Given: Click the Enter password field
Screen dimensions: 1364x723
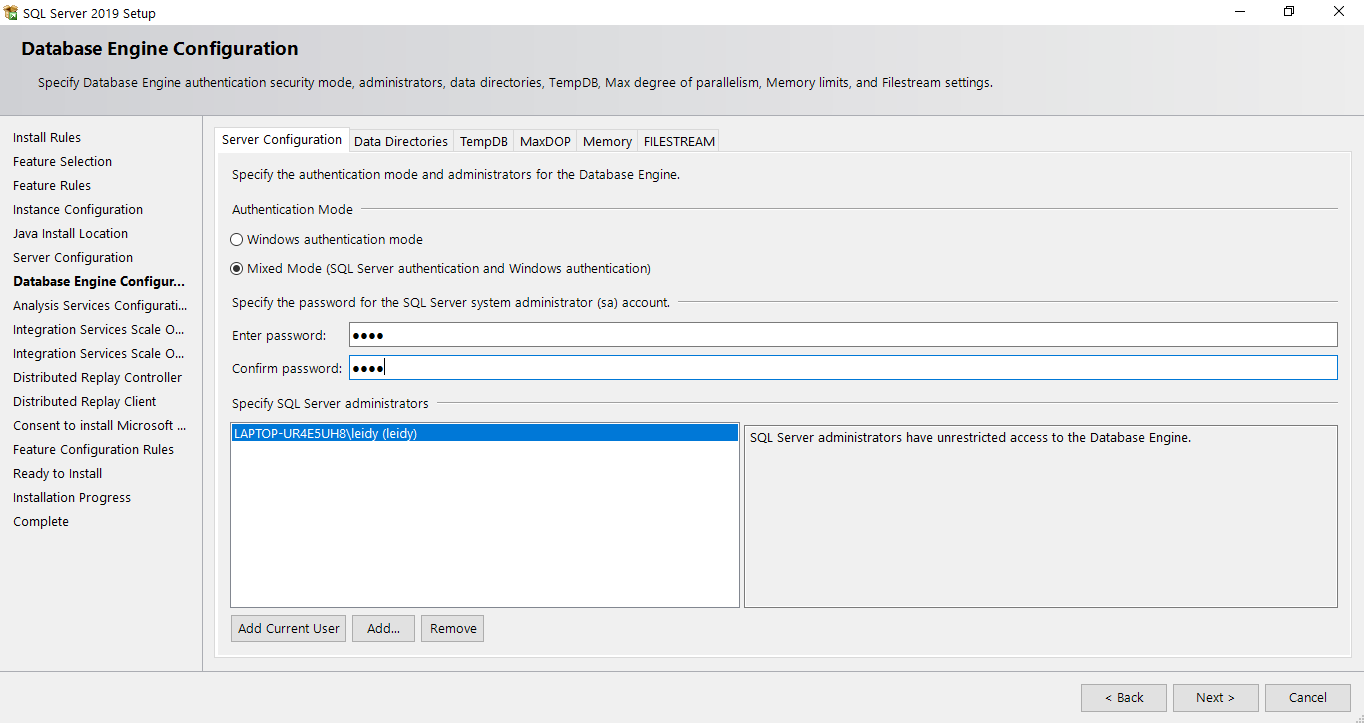Looking at the screenshot, I should coord(842,335).
